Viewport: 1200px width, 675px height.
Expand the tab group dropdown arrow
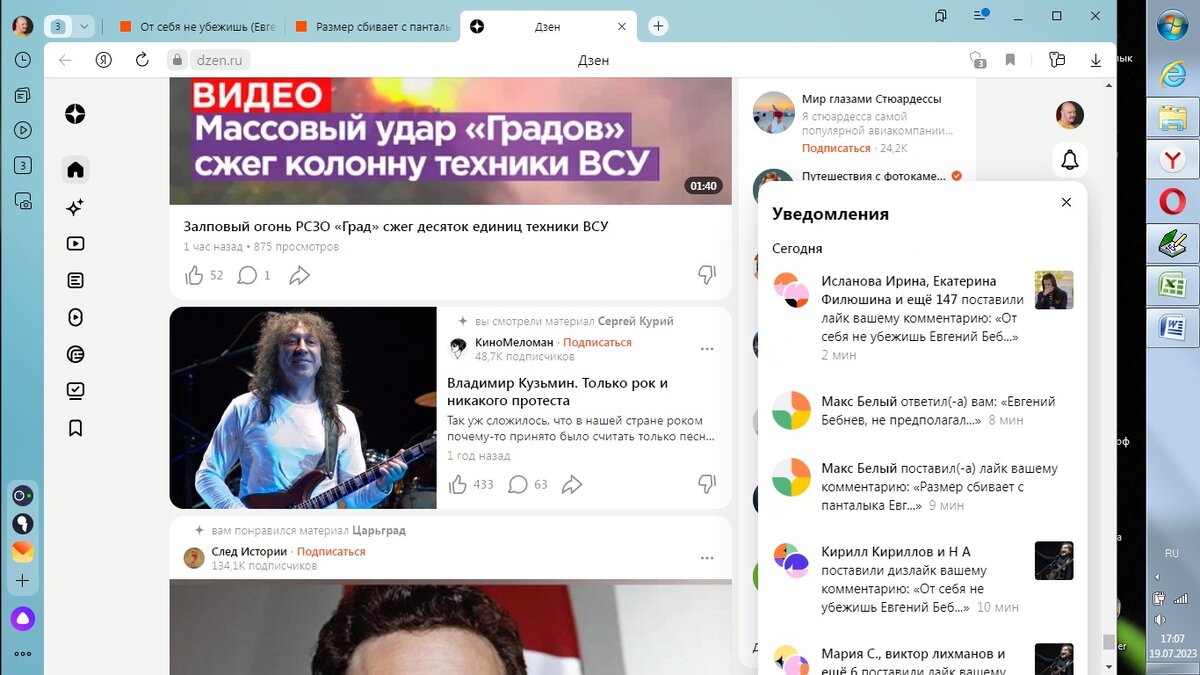coord(84,26)
